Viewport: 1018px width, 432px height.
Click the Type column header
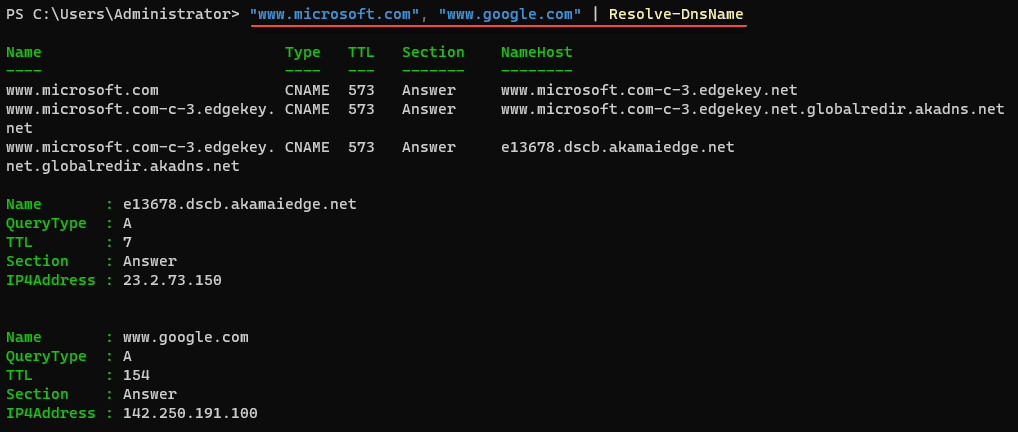[x=302, y=52]
